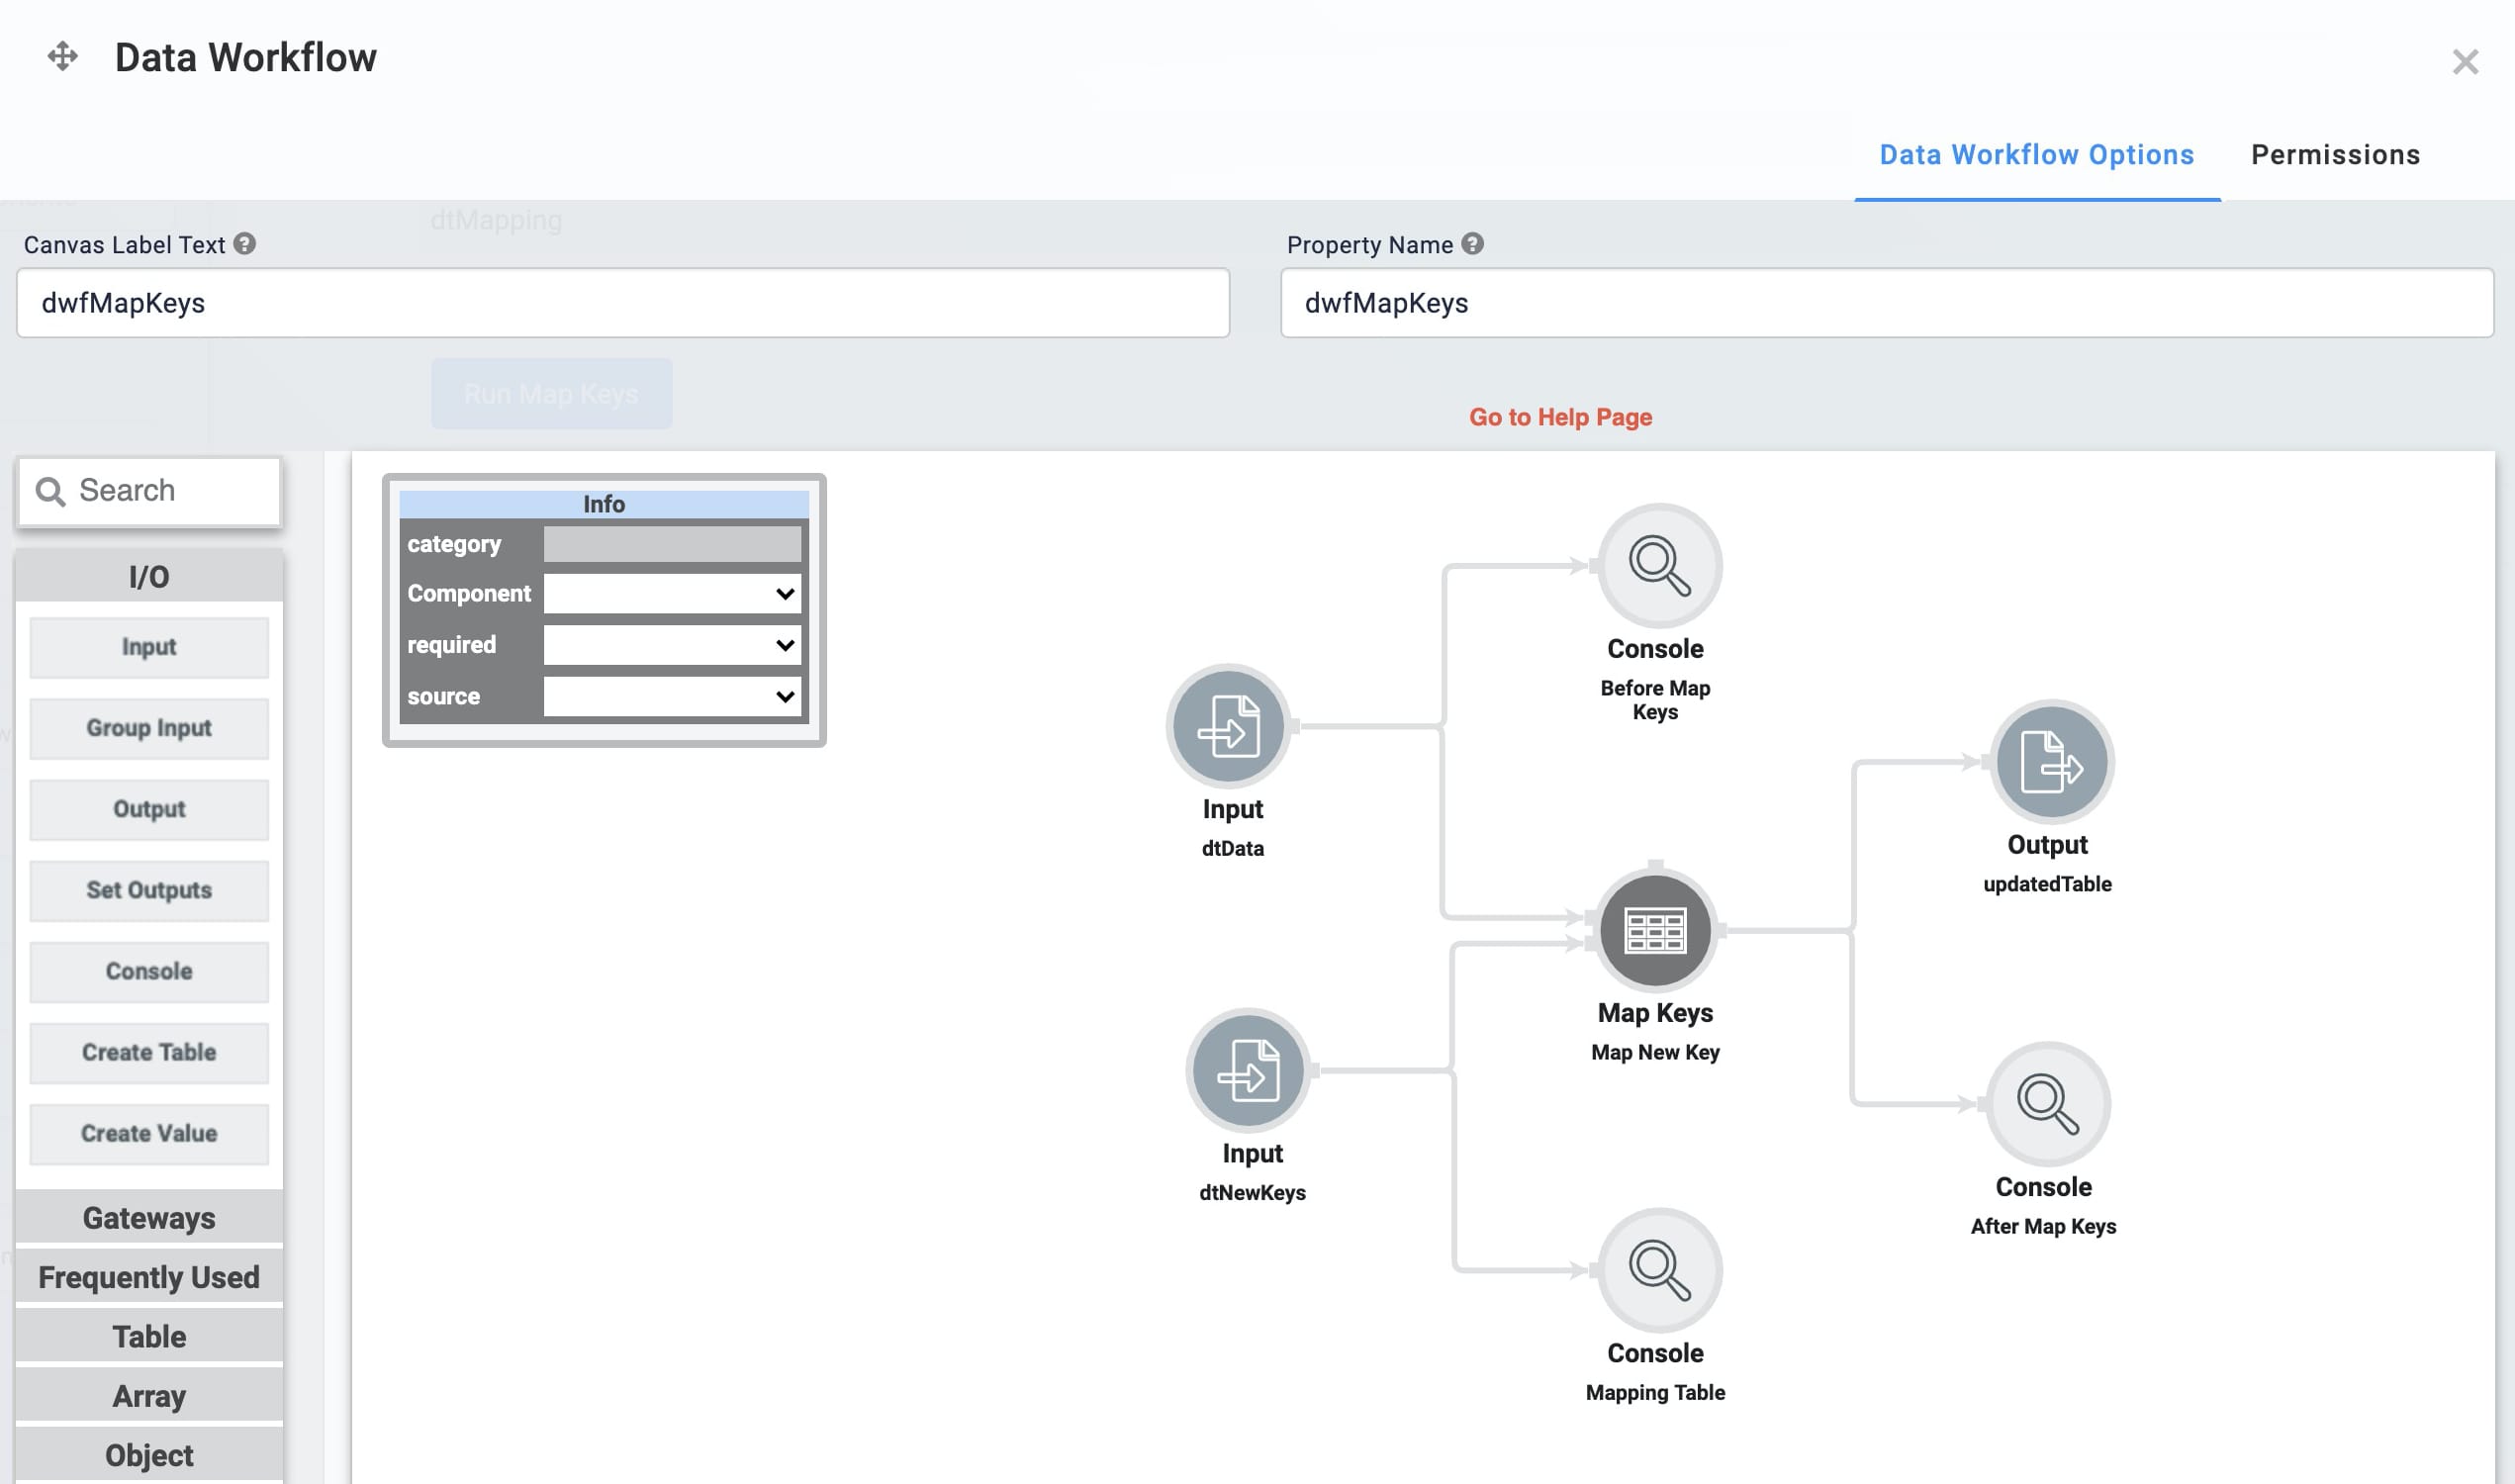Collapse the I/O operator group
The image size is (2515, 1484).
coord(149,577)
